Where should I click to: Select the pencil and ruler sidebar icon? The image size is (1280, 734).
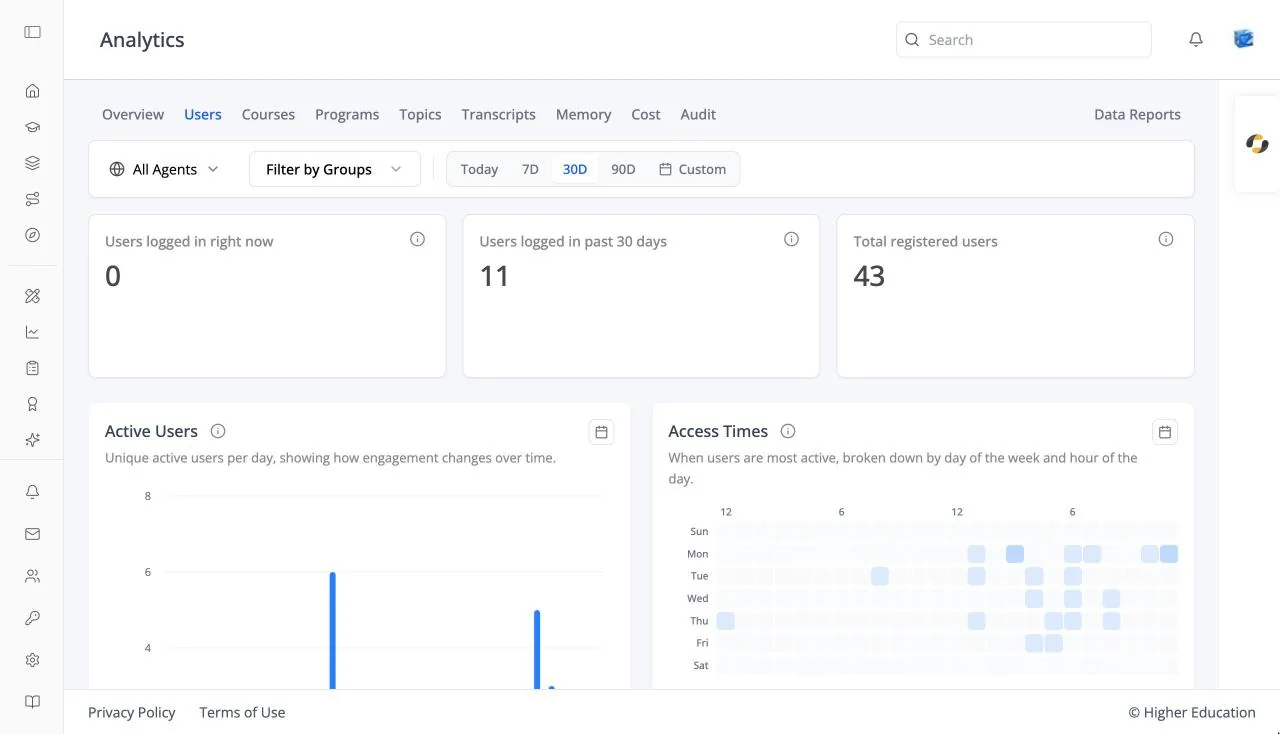click(32, 296)
